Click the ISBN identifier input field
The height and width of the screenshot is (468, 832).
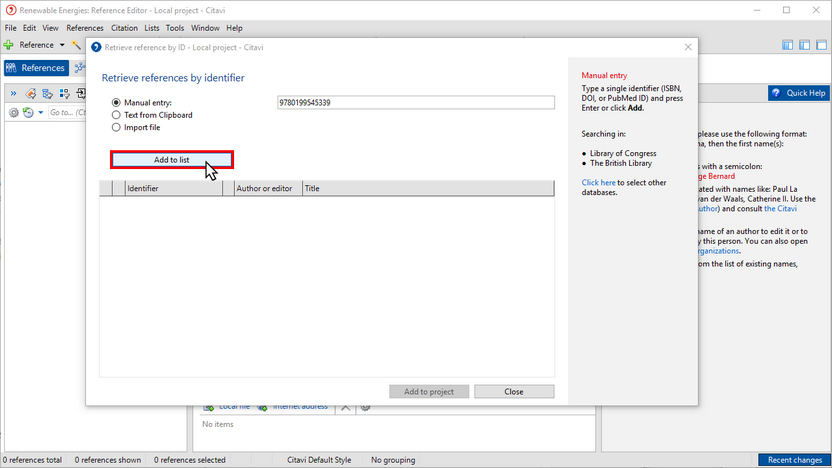click(x=416, y=102)
